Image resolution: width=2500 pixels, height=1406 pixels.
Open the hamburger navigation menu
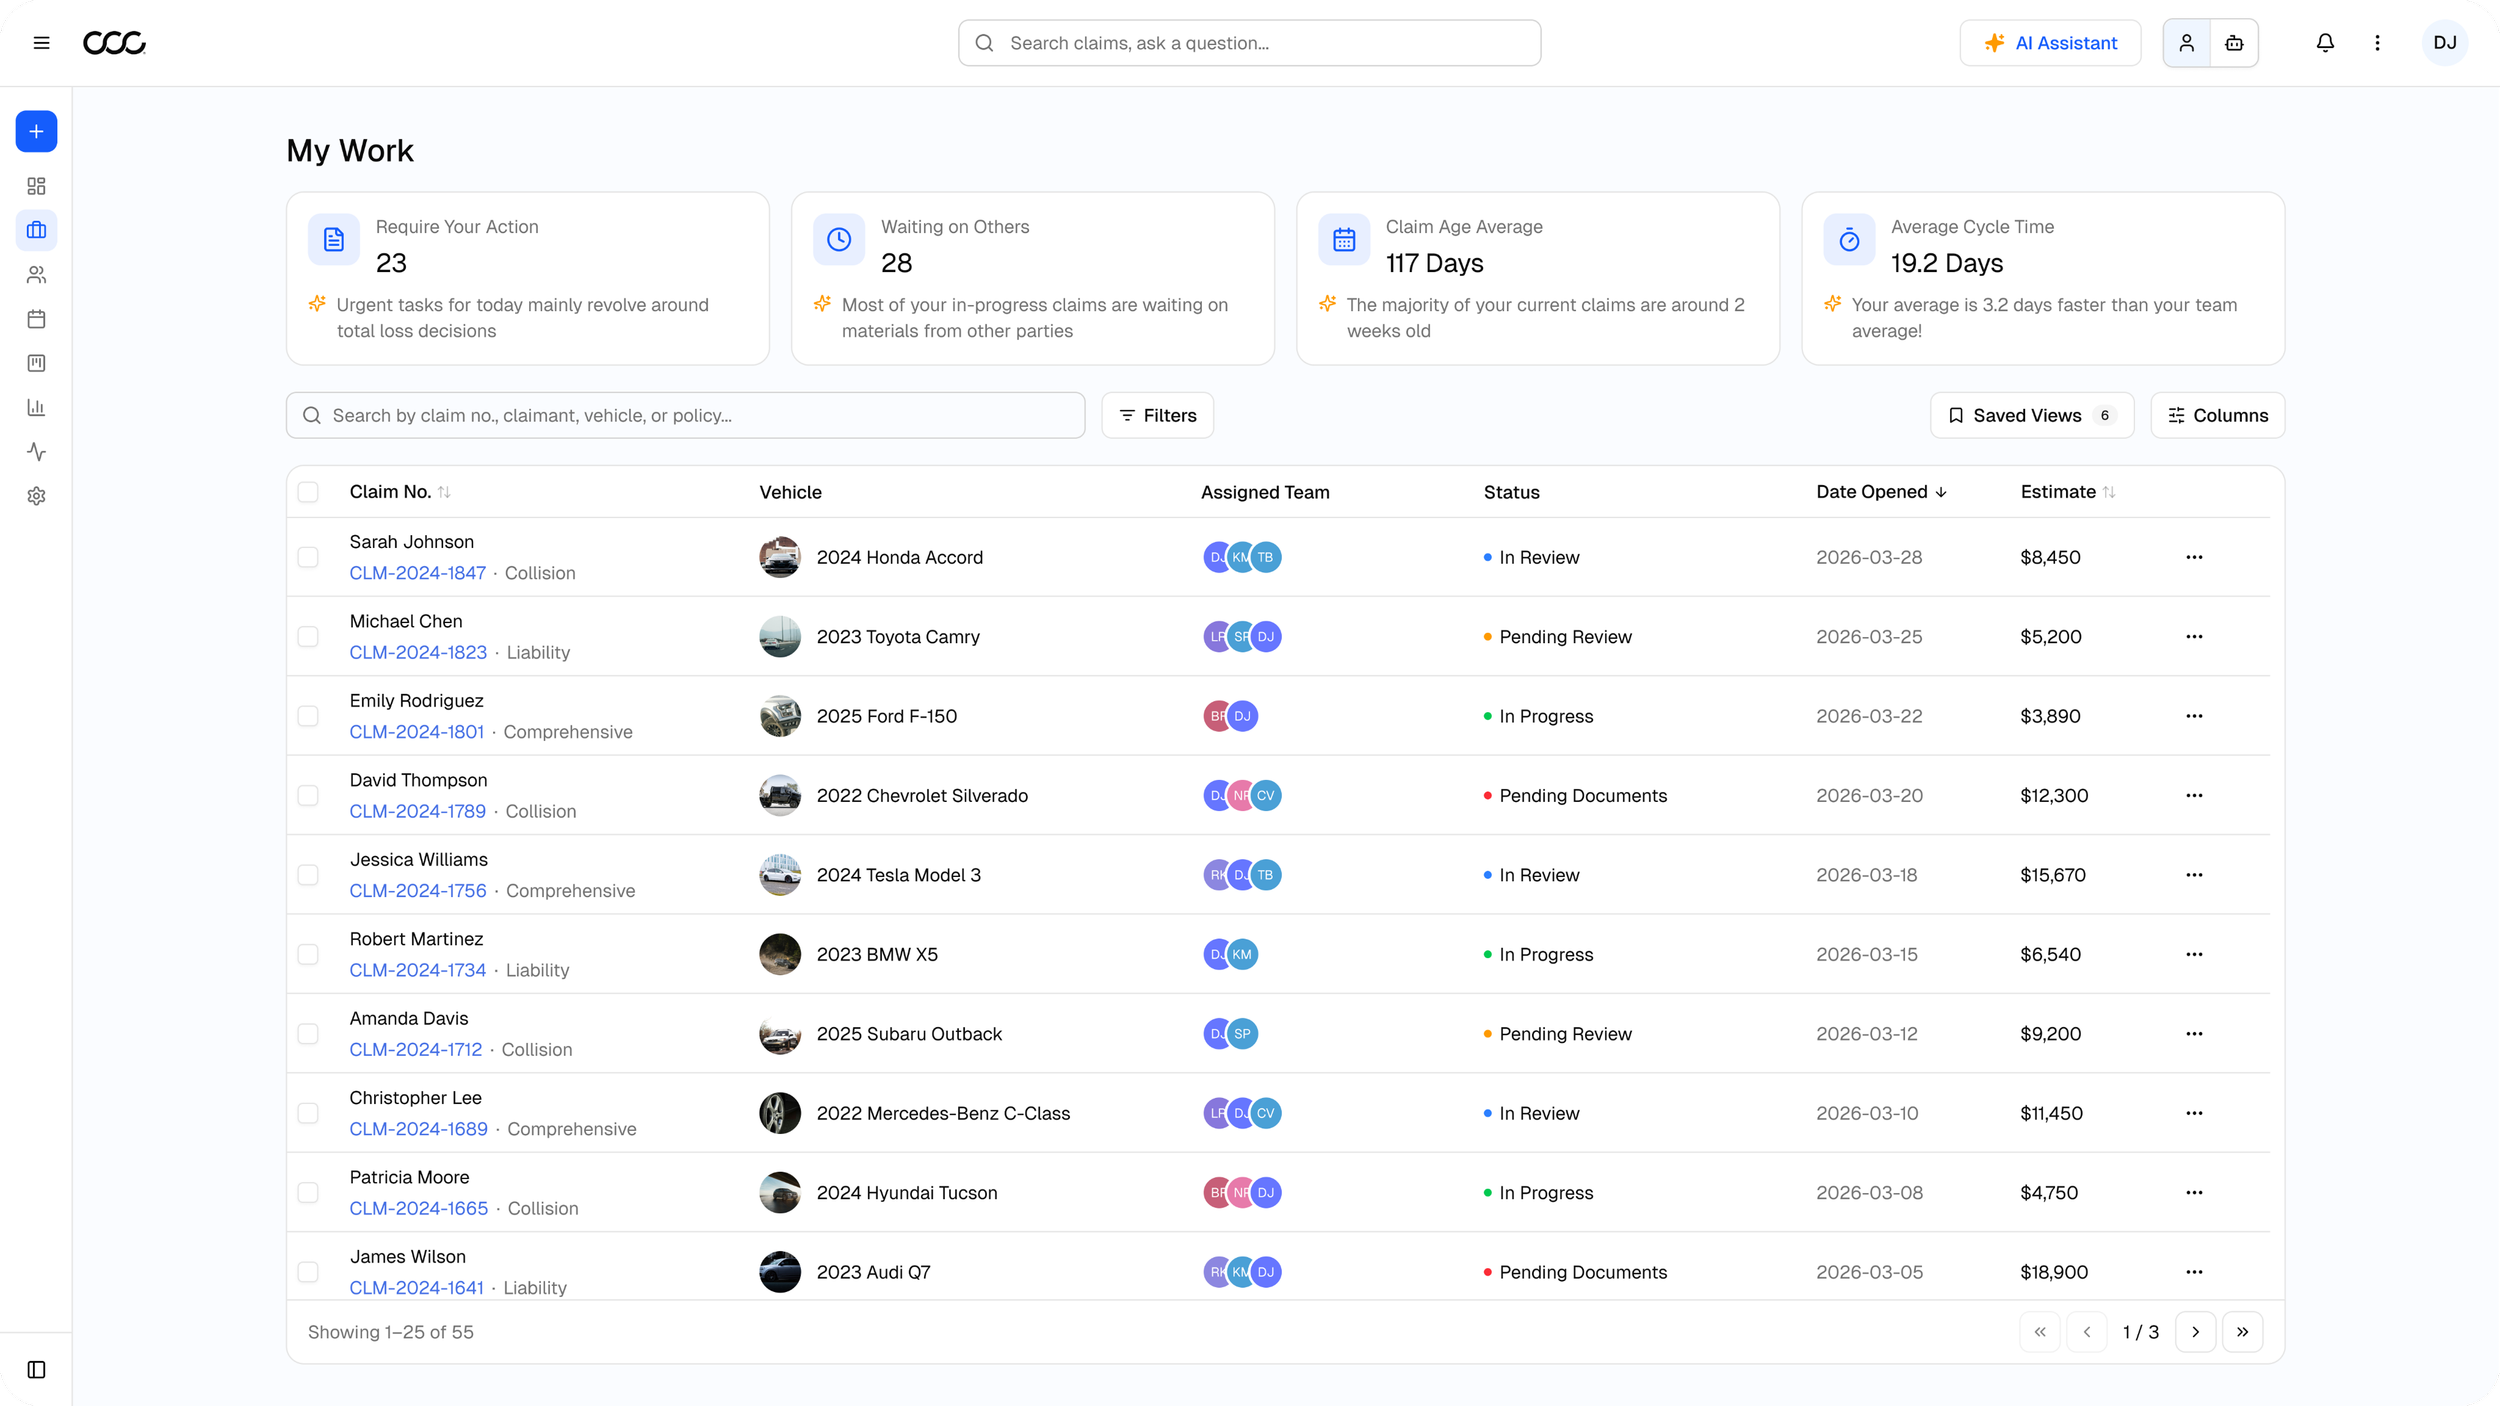click(41, 43)
